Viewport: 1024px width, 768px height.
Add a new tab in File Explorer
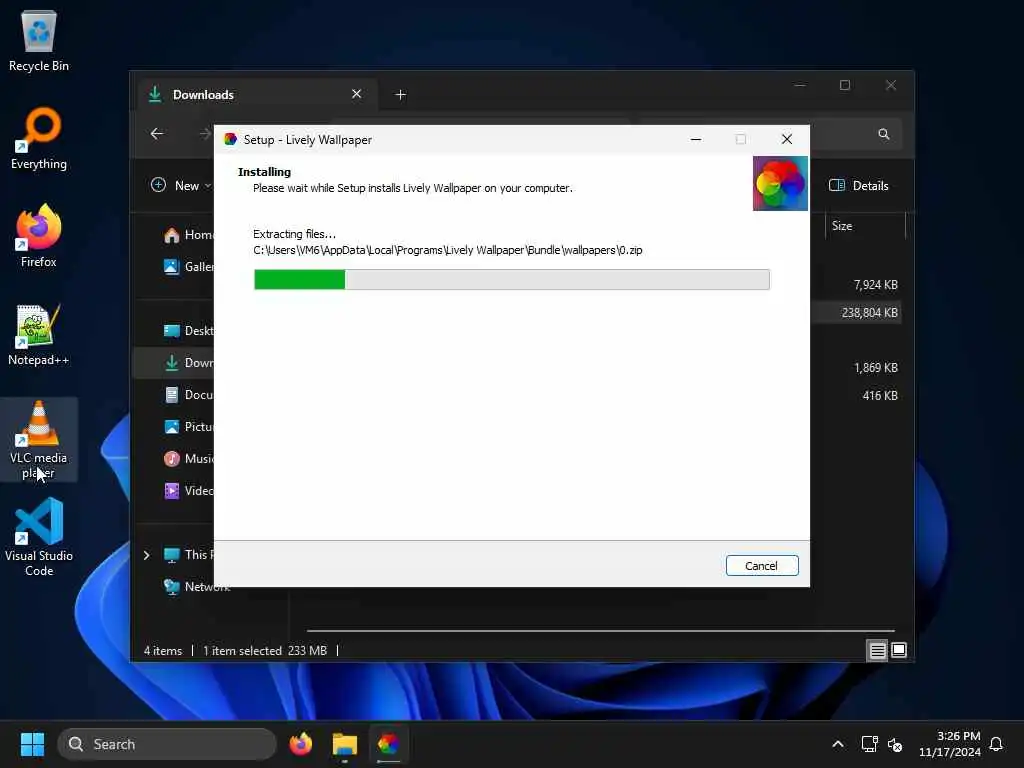click(x=400, y=95)
